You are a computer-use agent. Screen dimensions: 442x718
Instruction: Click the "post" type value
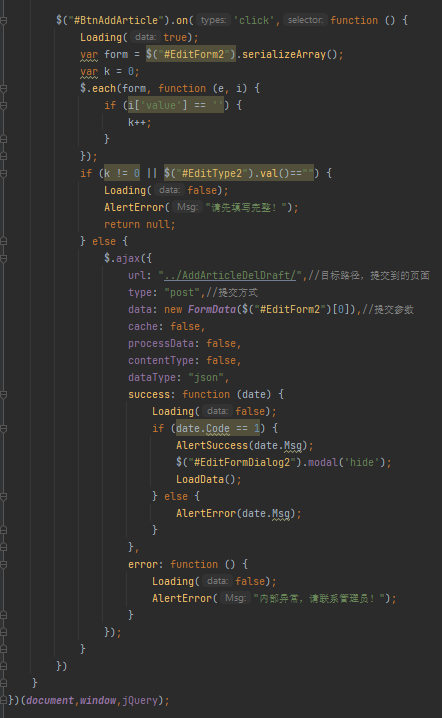point(182,292)
